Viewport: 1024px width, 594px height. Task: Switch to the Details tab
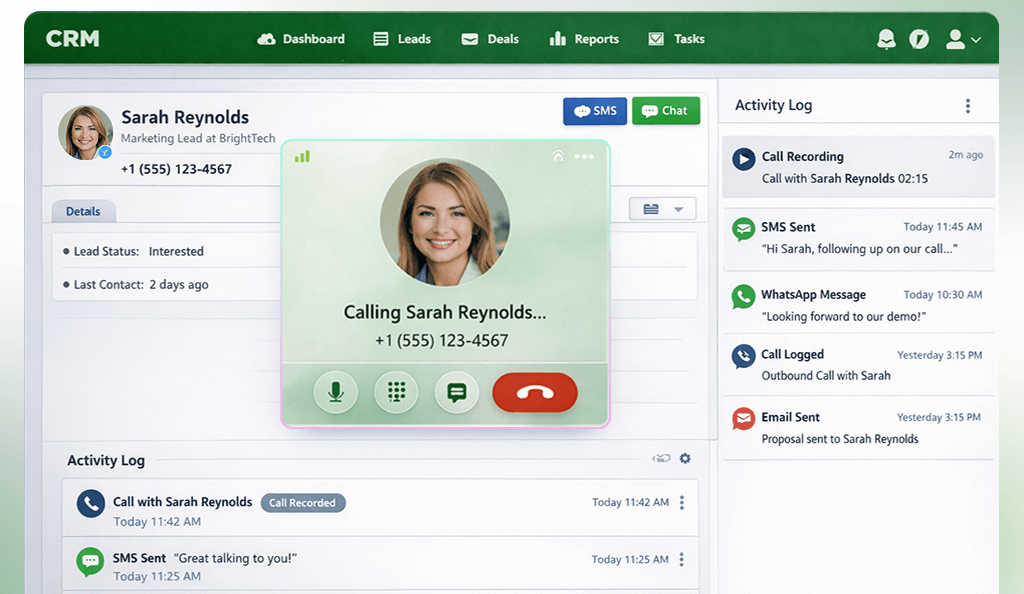pyautogui.click(x=83, y=211)
